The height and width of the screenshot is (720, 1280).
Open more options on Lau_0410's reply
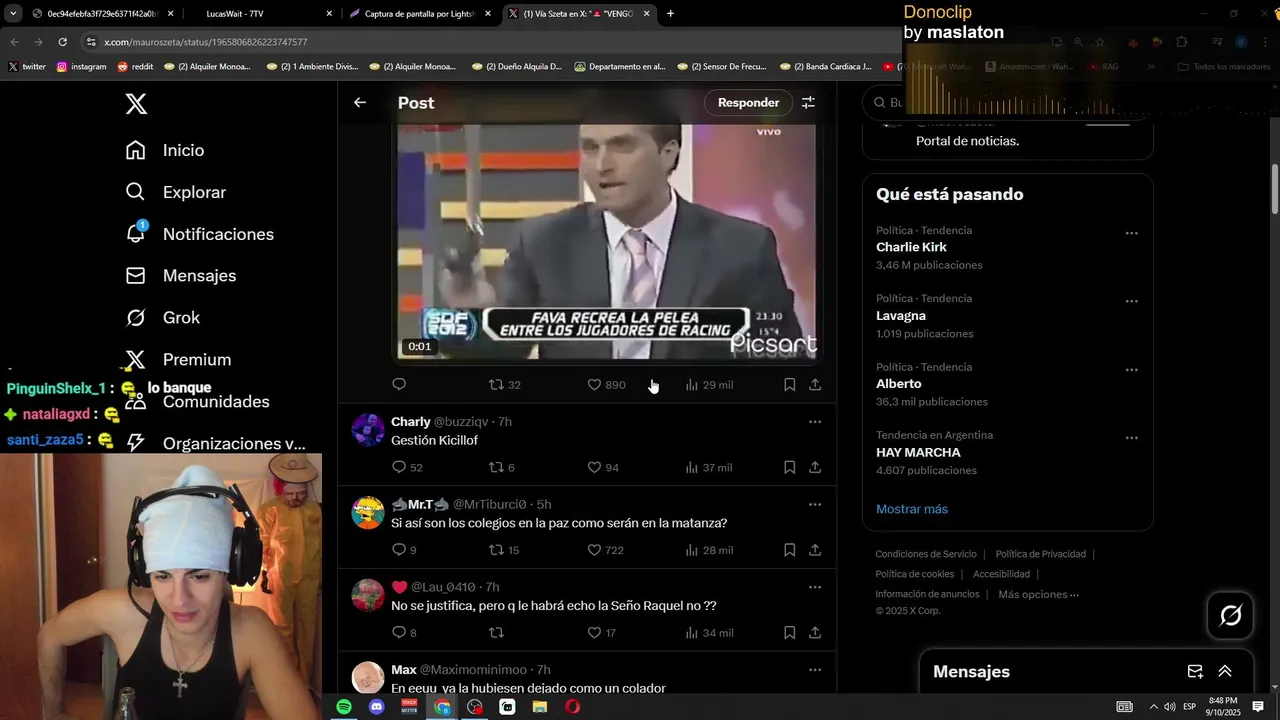coord(815,587)
